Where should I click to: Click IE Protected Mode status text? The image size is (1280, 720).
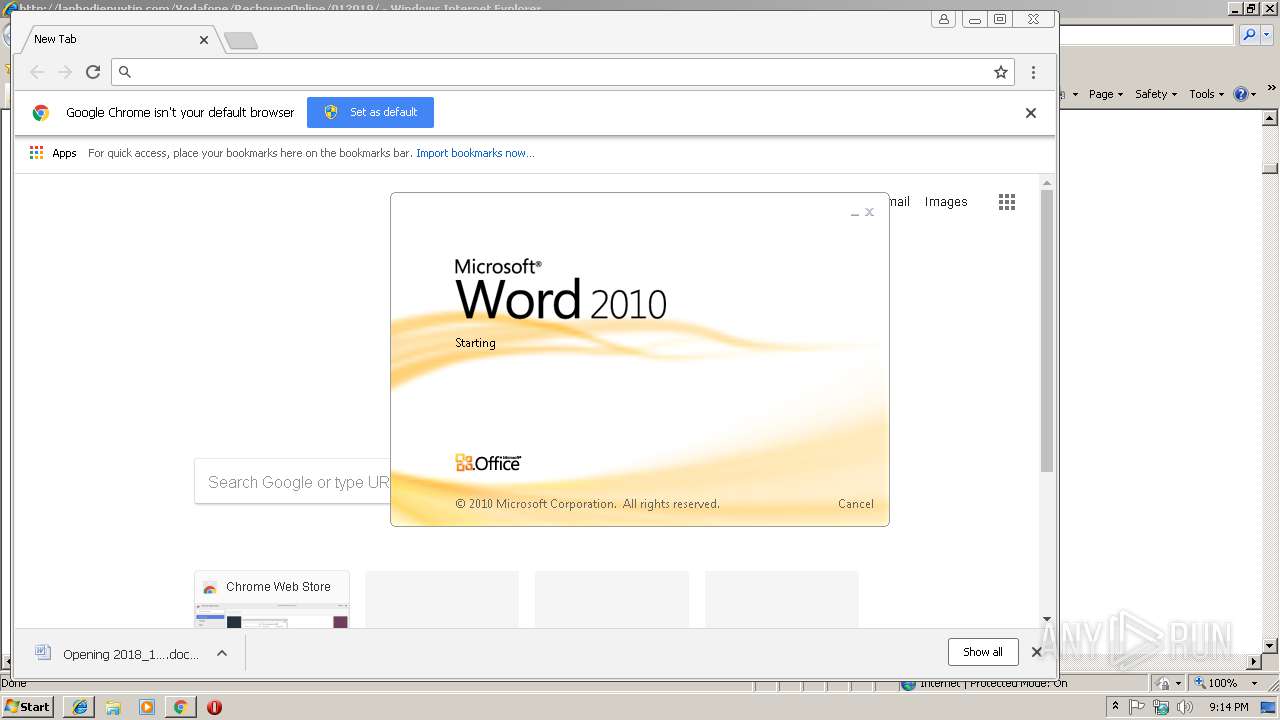click(993, 684)
